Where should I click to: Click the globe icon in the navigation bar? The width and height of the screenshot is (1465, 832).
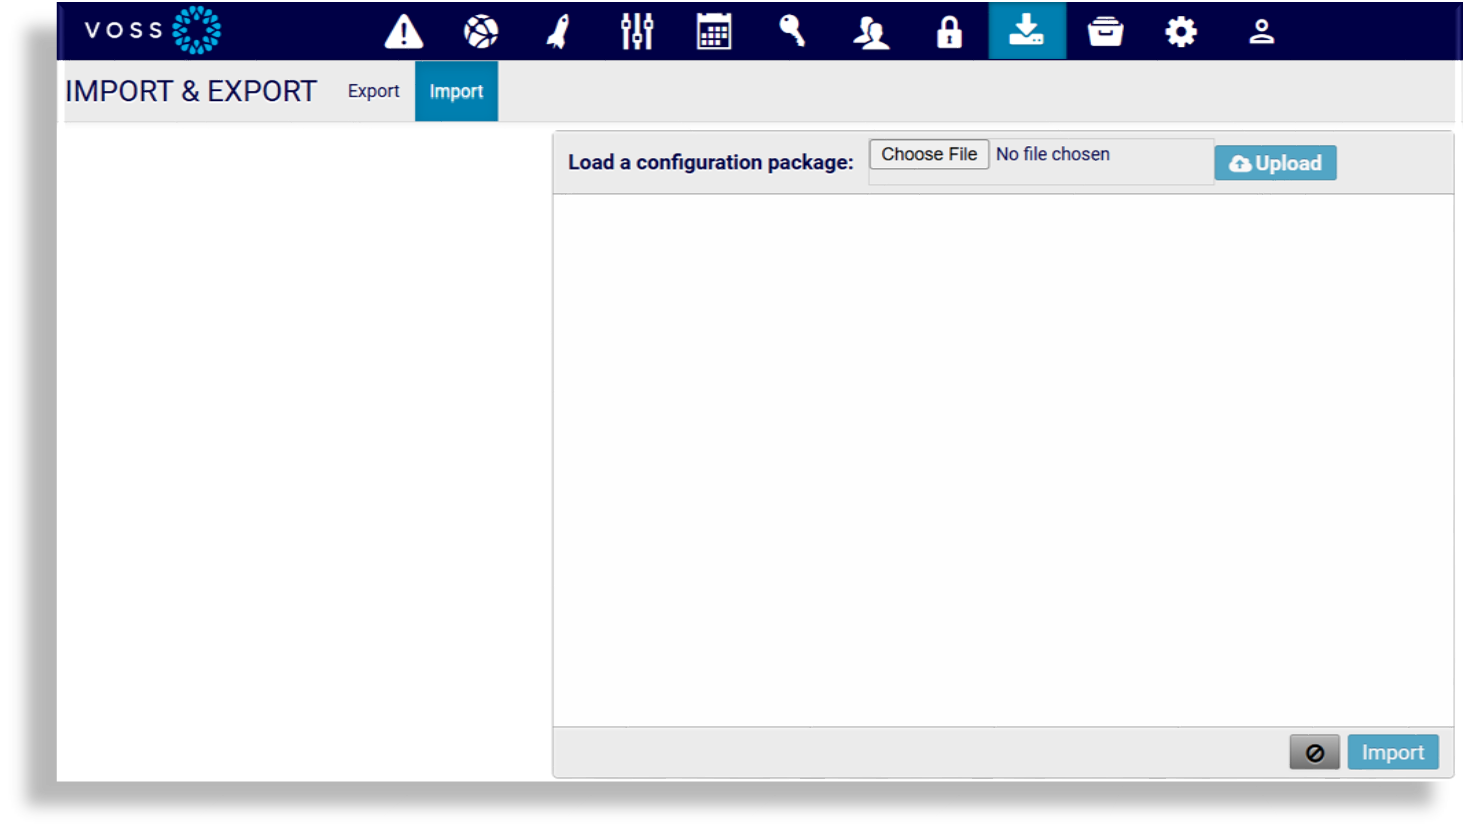481,32
